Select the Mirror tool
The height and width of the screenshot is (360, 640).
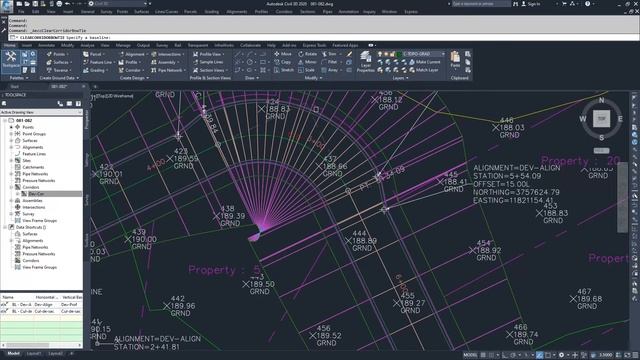pos(307,62)
